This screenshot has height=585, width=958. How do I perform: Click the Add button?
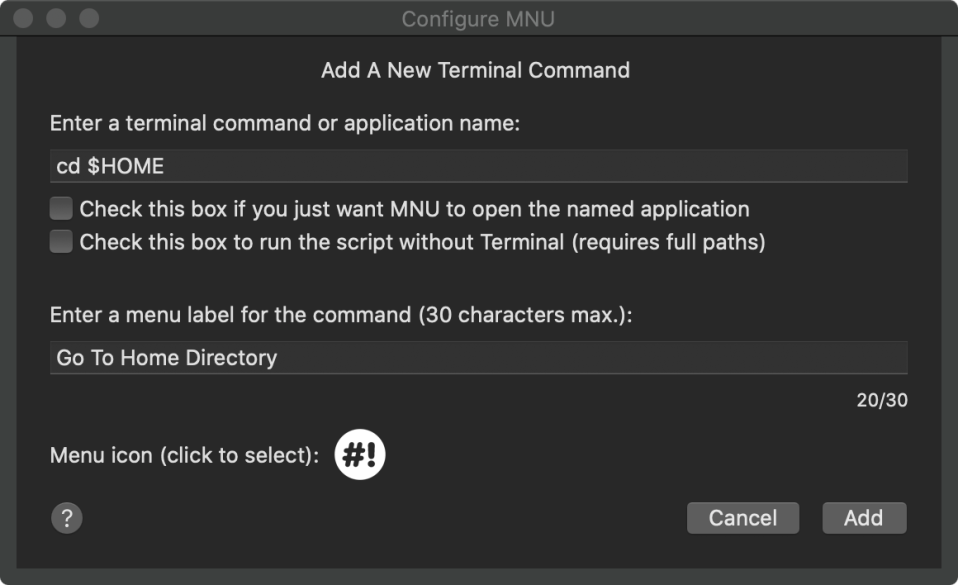(x=864, y=518)
